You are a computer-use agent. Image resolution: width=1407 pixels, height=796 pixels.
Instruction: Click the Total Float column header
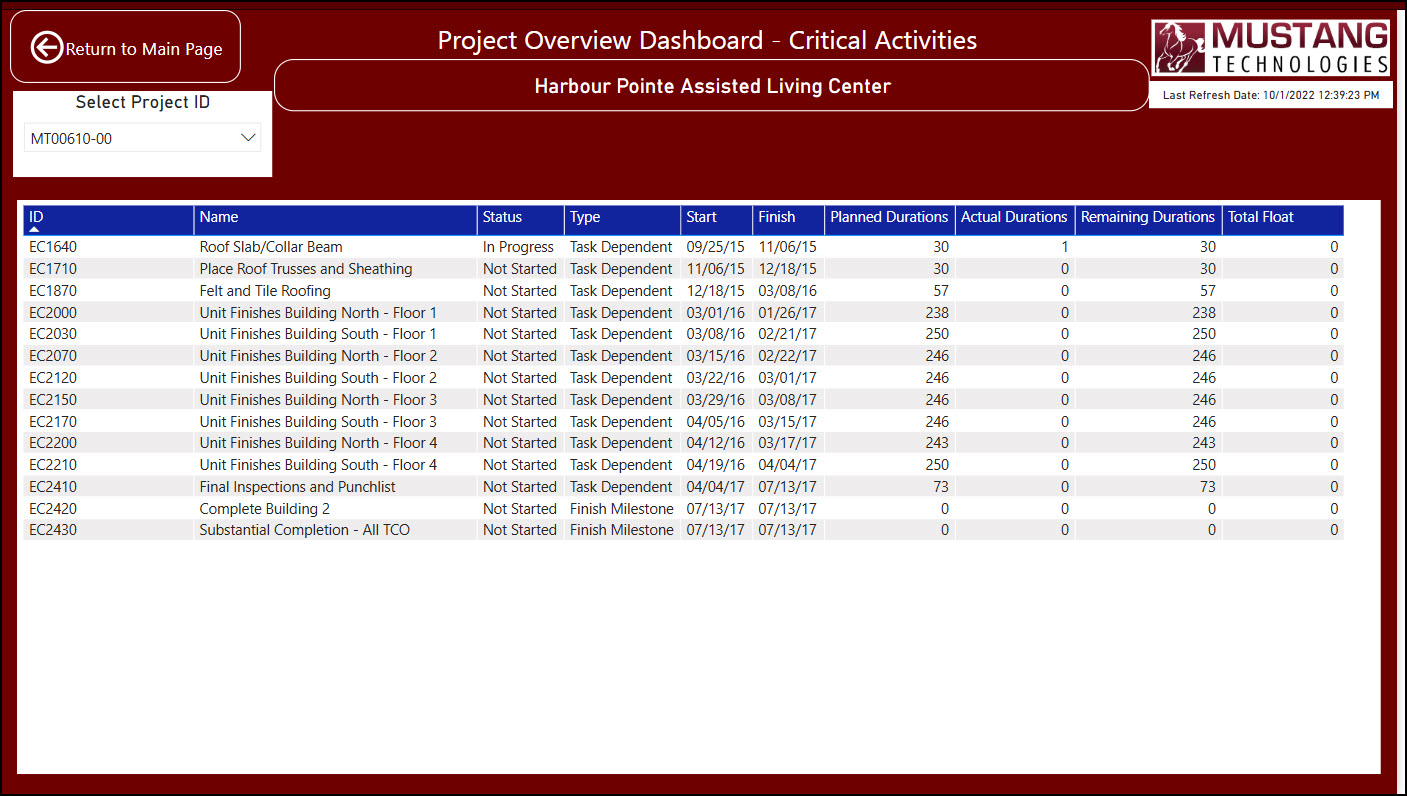coord(1260,217)
